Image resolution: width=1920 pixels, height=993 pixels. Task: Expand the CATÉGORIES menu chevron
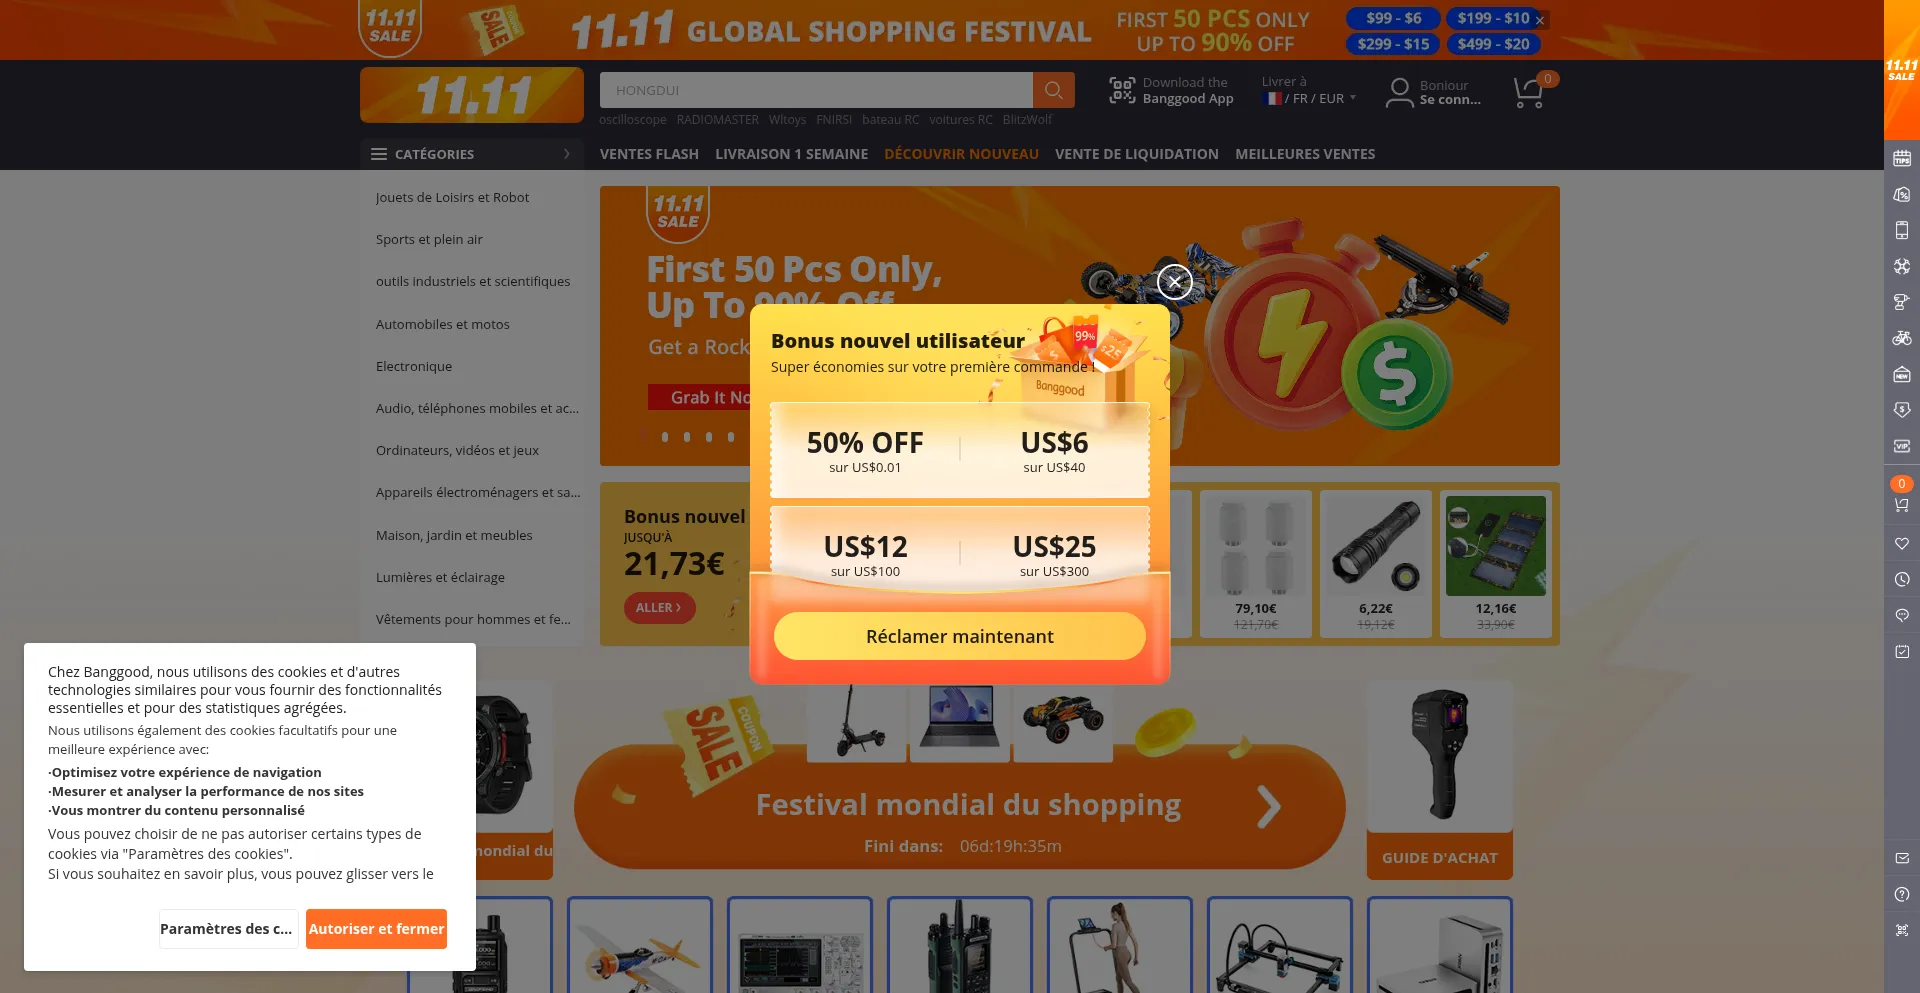(x=566, y=154)
